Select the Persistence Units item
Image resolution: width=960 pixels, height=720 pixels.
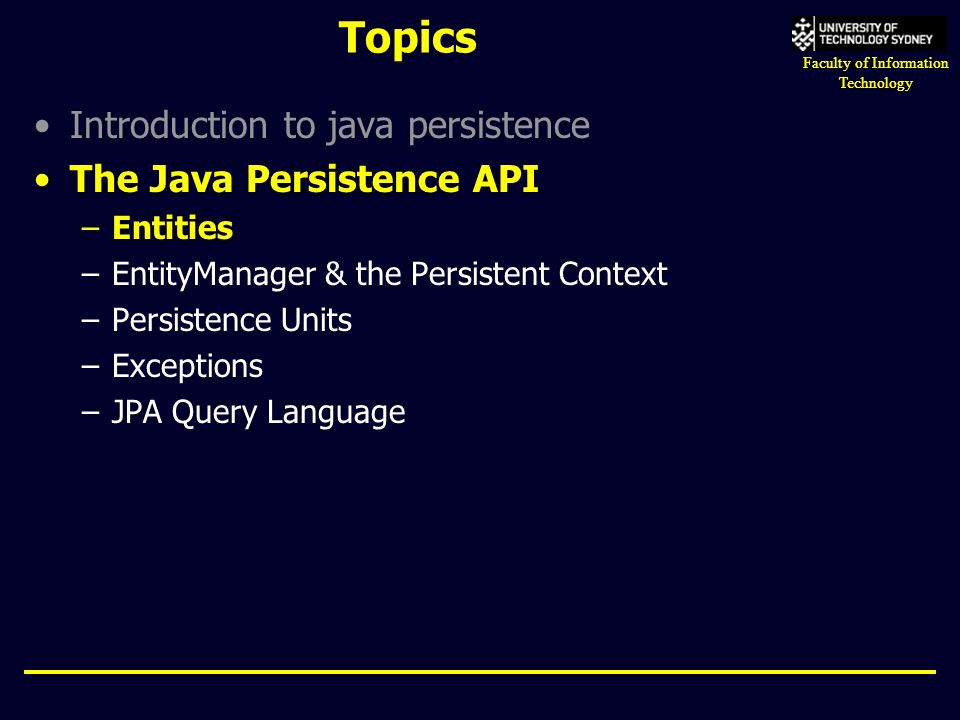(232, 320)
